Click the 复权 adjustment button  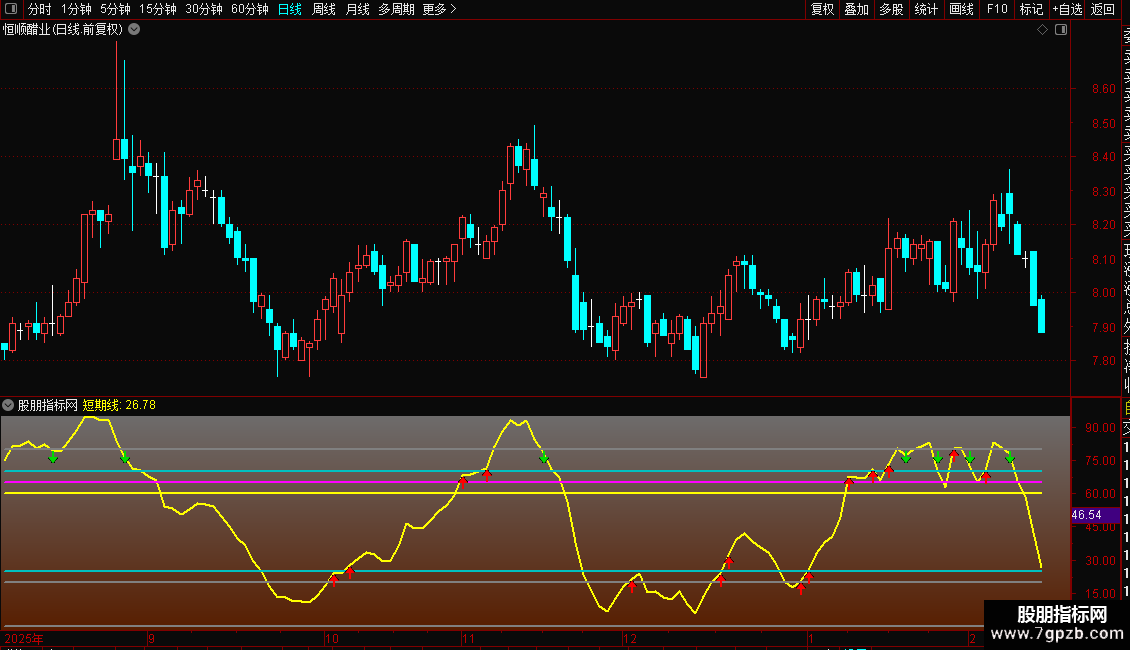[x=822, y=9]
